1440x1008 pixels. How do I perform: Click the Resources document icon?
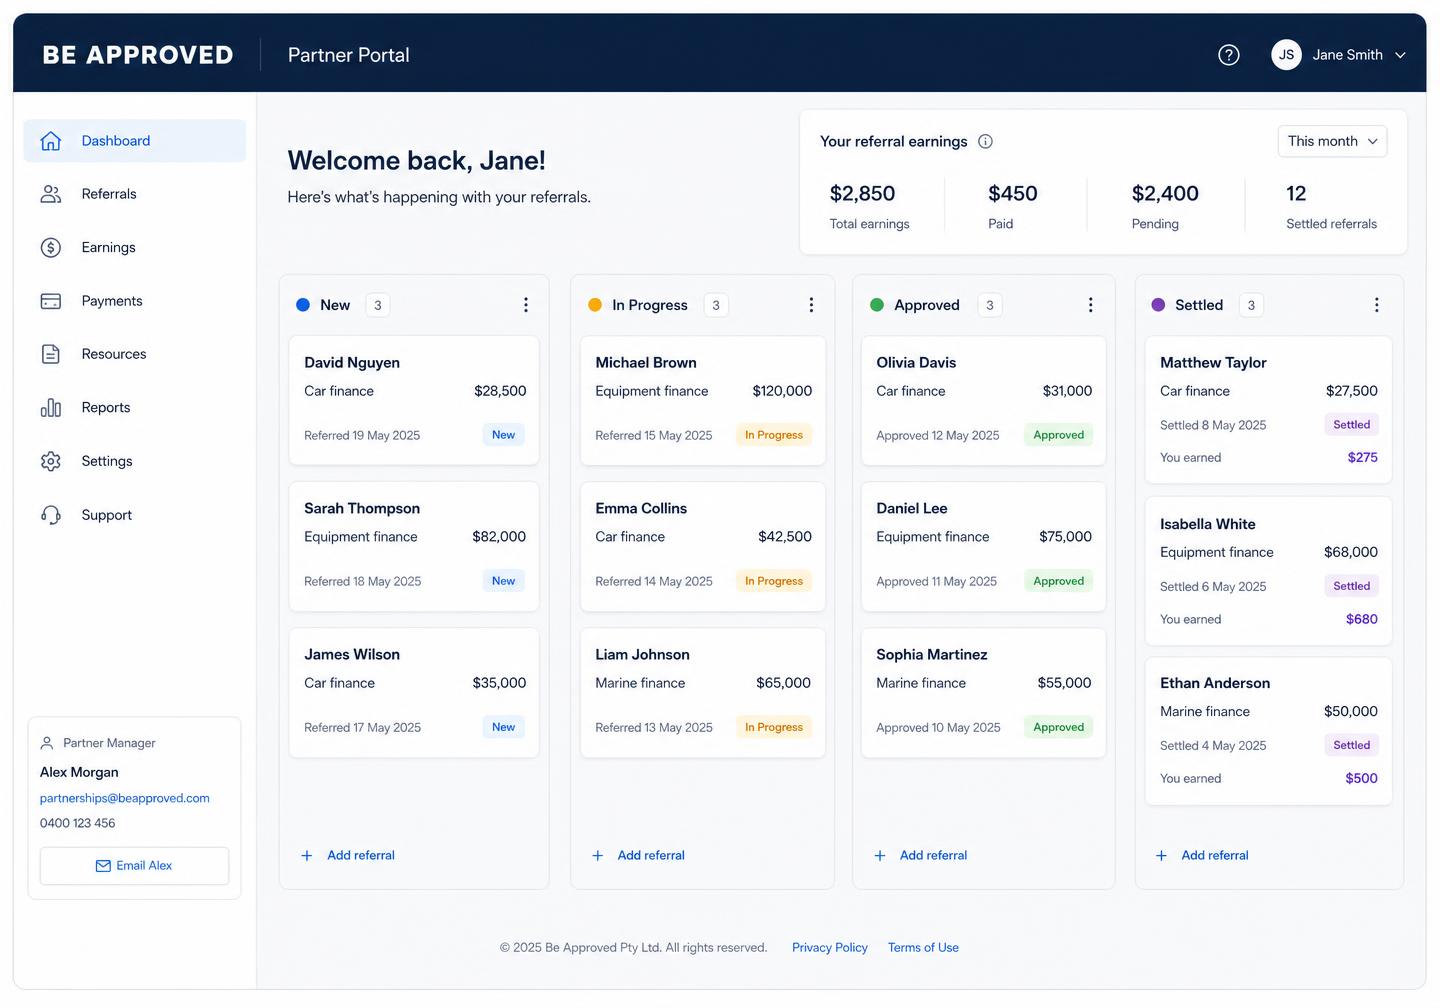tap(51, 354)
